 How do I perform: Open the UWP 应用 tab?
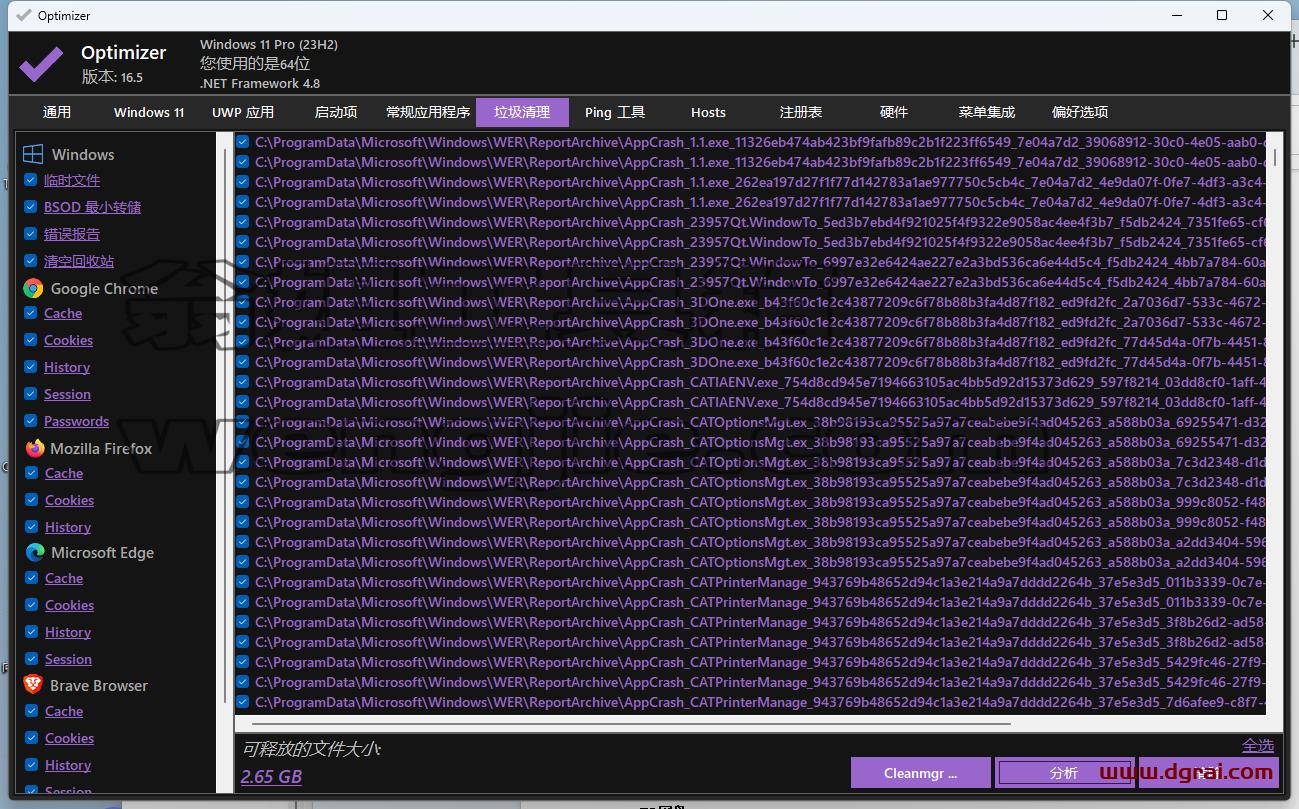243,112
